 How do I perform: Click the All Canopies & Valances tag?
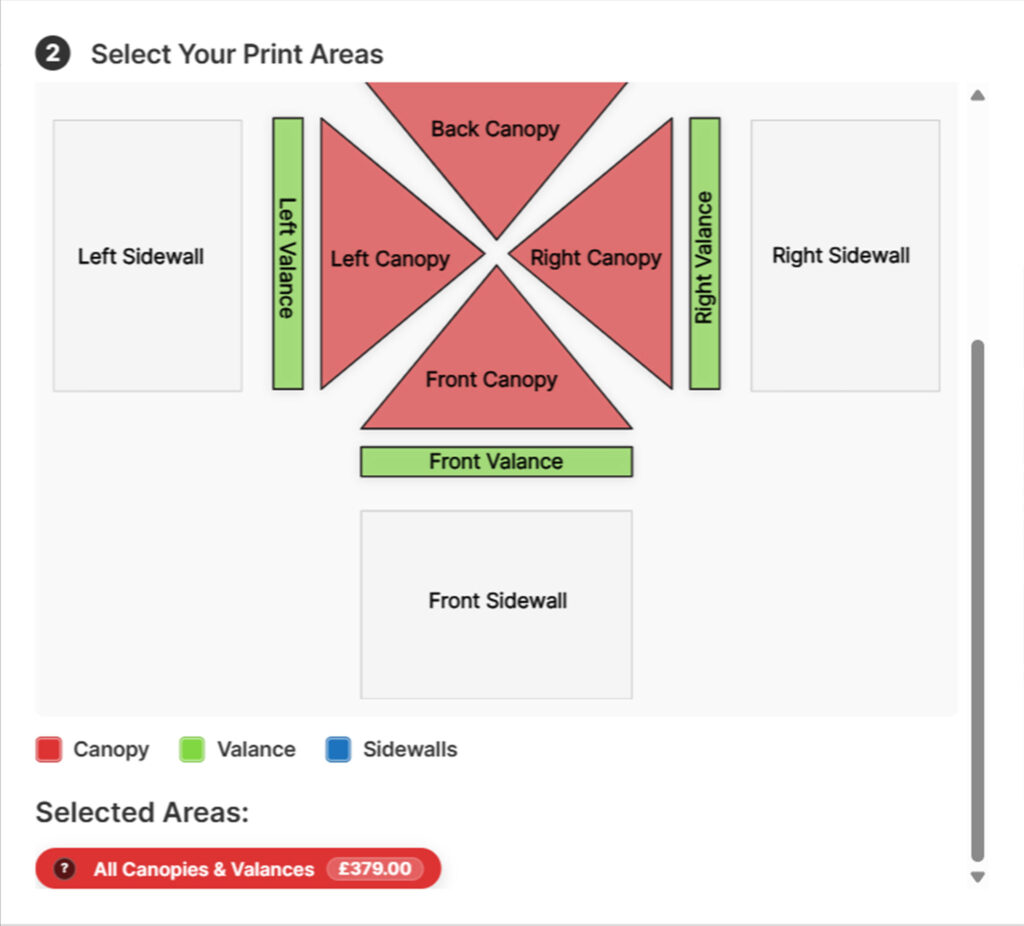(204, 869)
